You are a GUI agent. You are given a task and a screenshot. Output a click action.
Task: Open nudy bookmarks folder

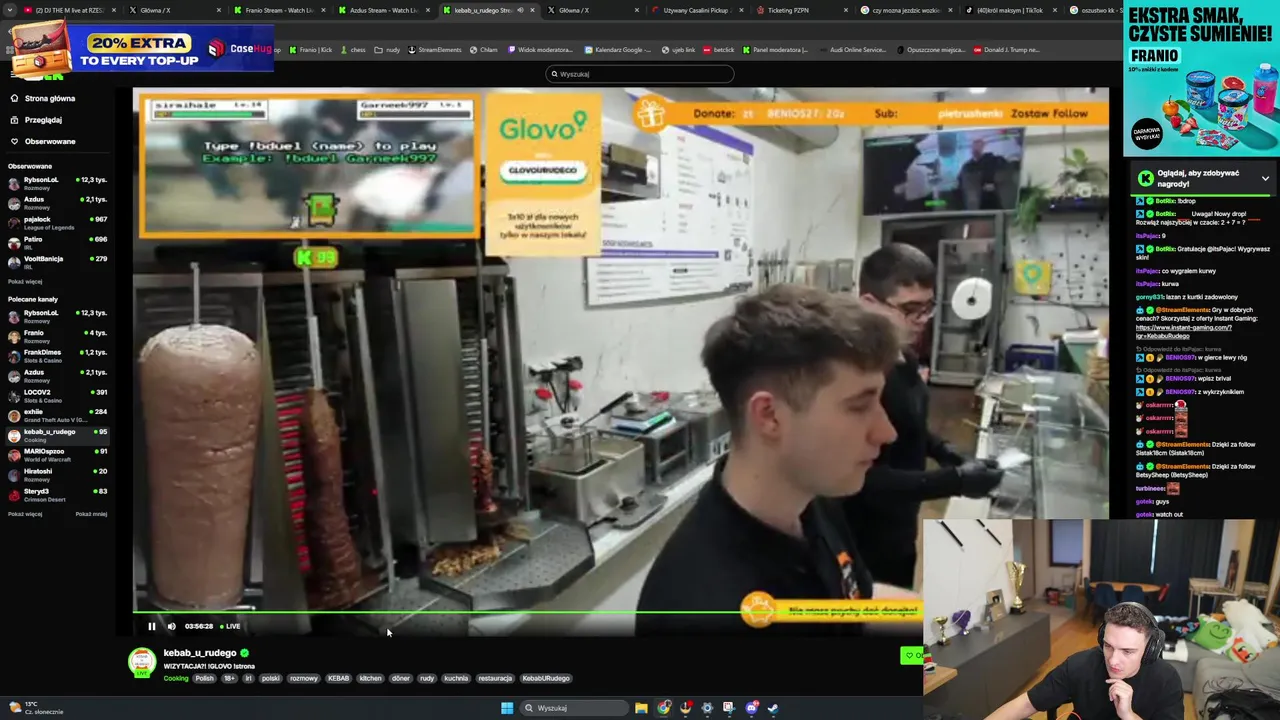point(388,50)
